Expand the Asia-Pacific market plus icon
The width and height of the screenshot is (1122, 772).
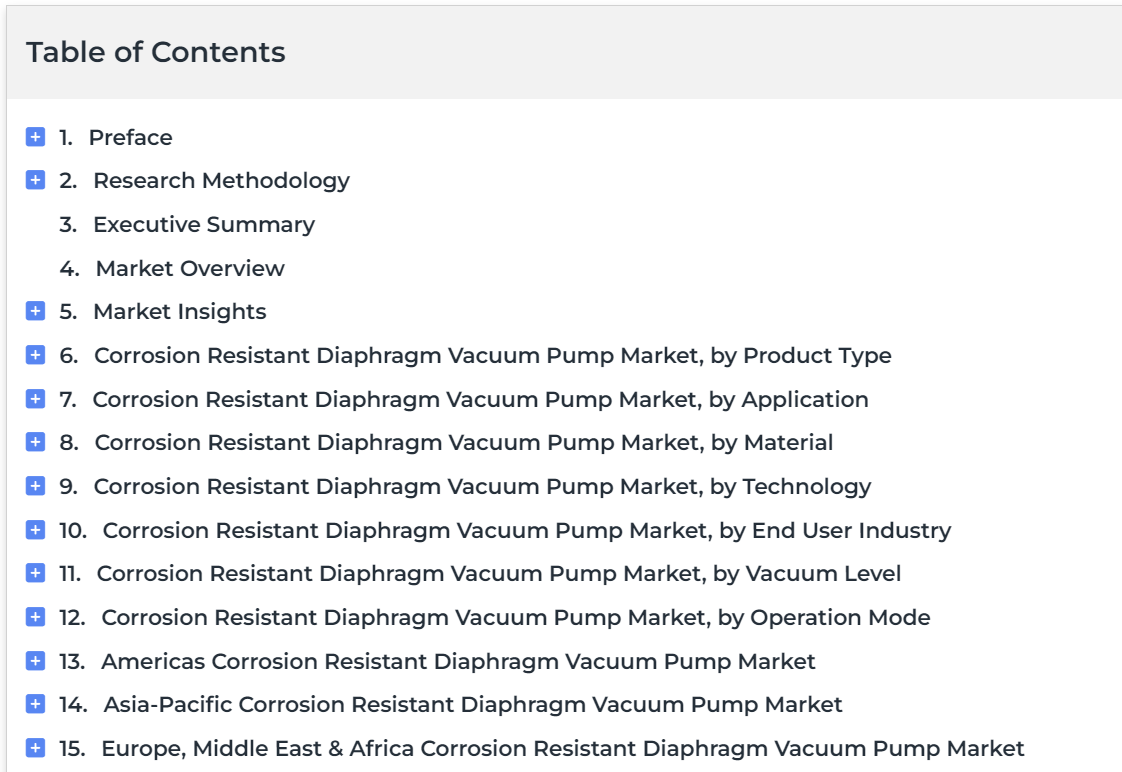pos(35,704)
